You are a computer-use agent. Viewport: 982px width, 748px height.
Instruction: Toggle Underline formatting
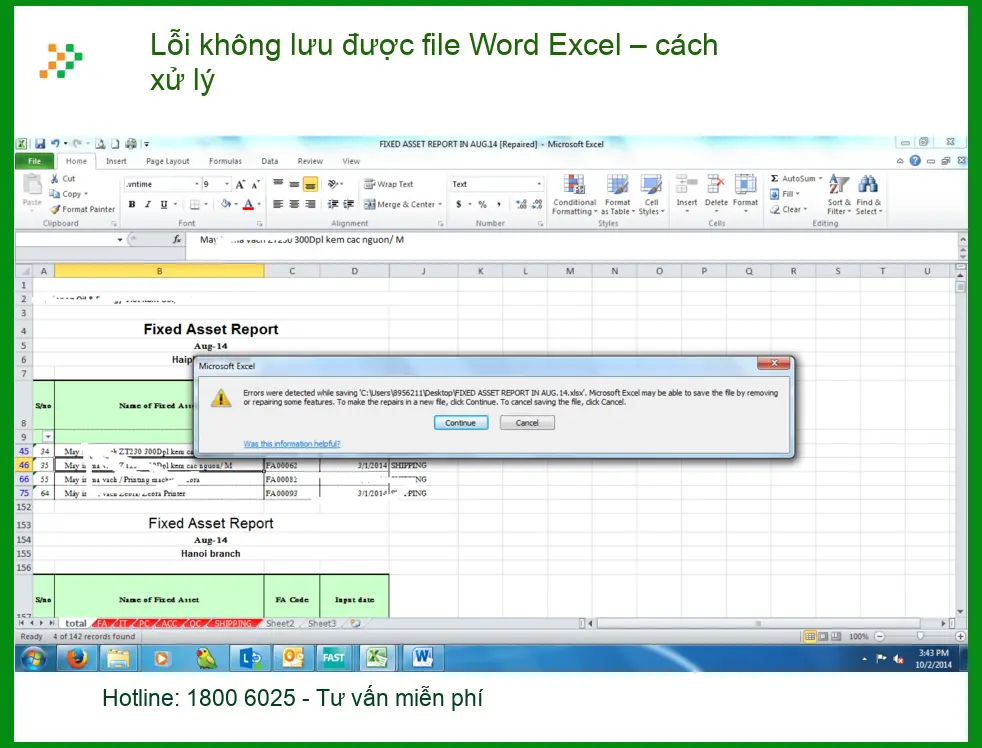click(164, 204)
